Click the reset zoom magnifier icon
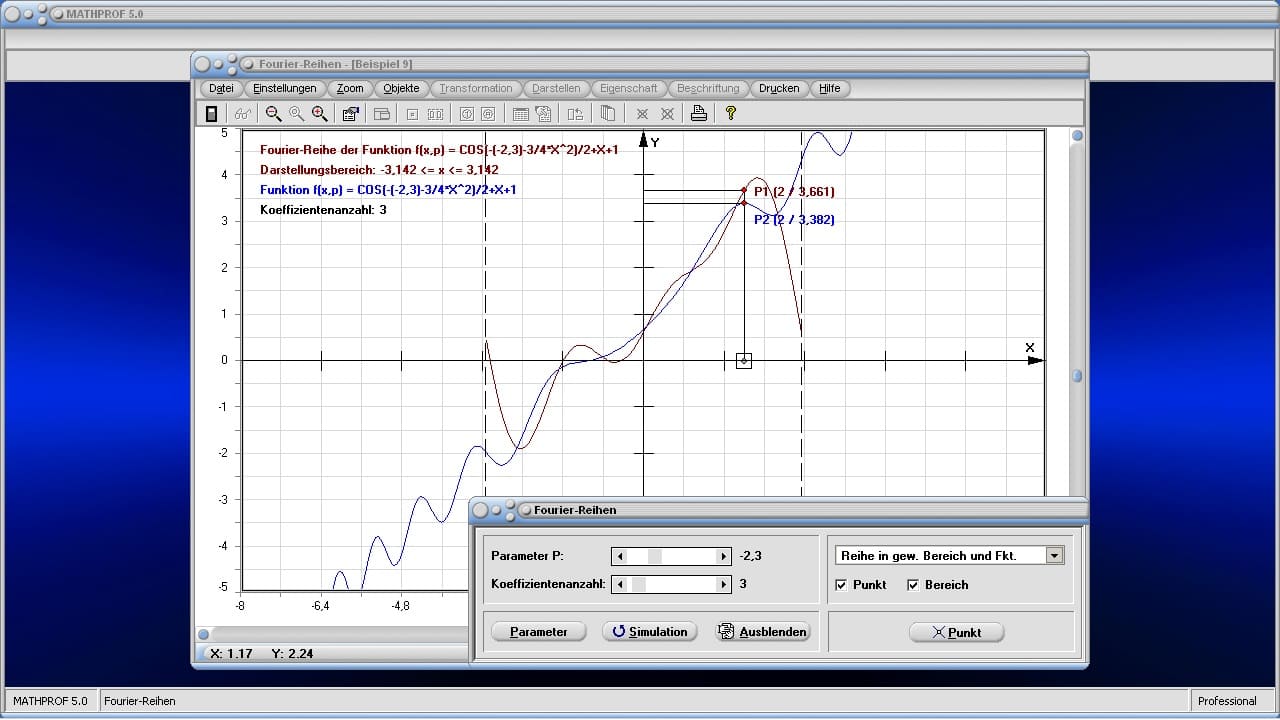Screen dimensions: 1280x720 coord(296,114)
